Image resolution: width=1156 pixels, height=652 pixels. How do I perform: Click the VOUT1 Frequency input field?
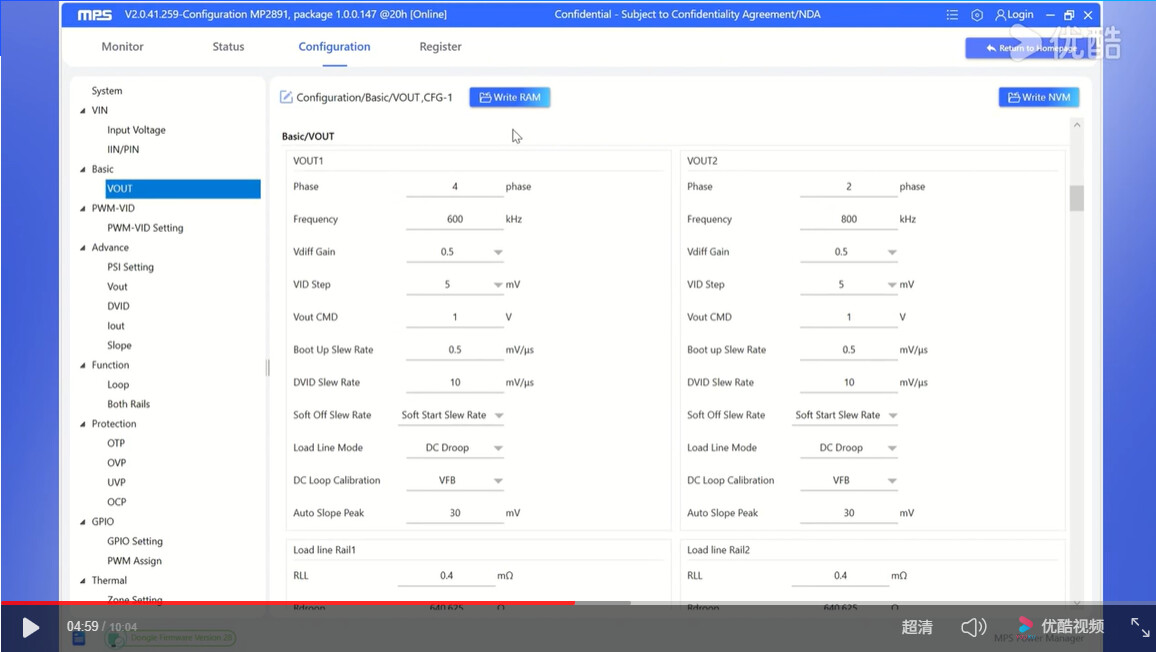(455, 219)
